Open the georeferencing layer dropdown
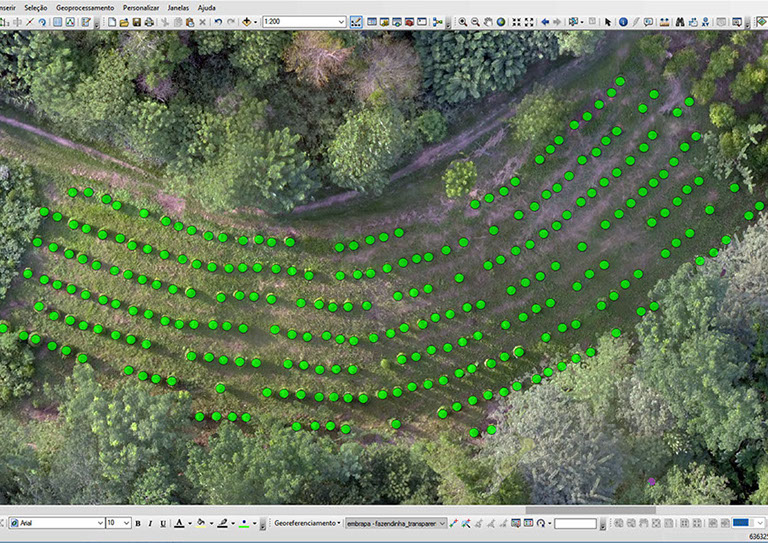 tap(442, 523)
